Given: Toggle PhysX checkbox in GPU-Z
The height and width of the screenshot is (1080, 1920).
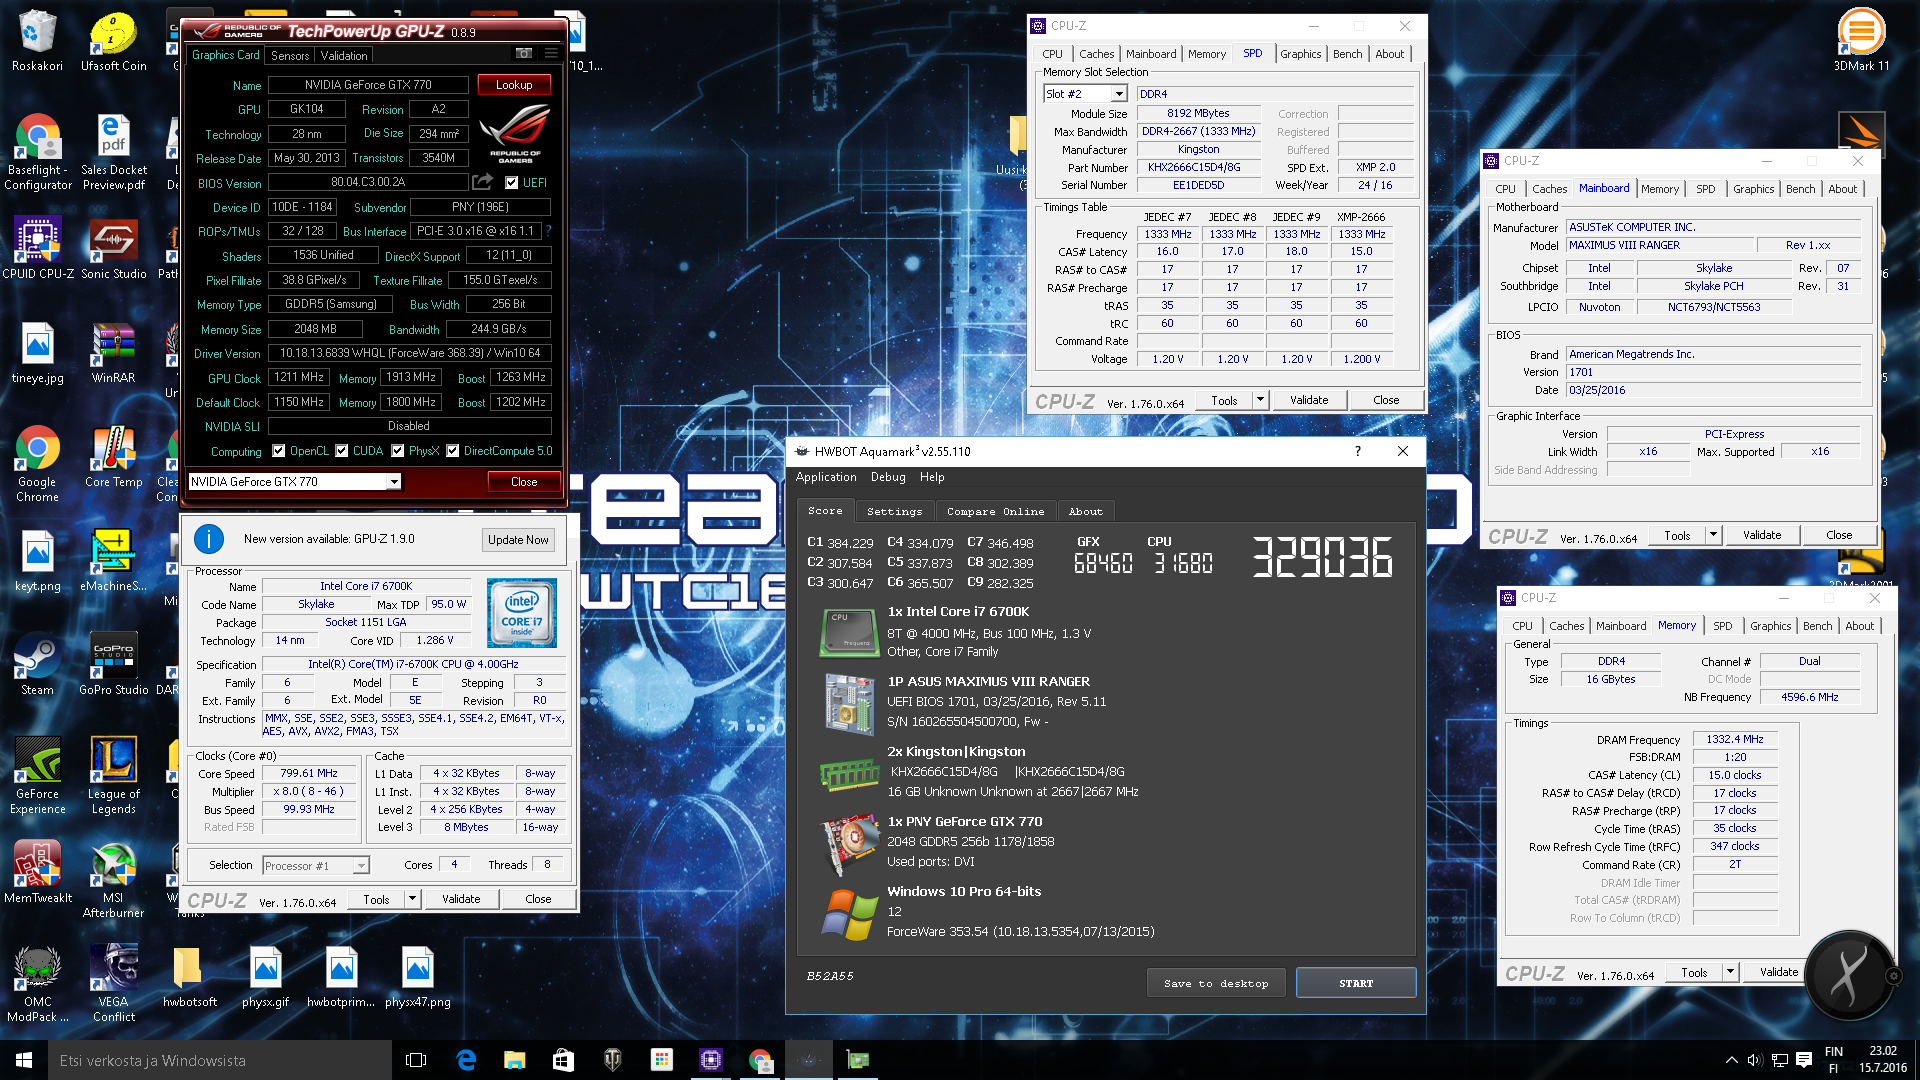Looking at the screenshot, I should click(x=398, y=451).
